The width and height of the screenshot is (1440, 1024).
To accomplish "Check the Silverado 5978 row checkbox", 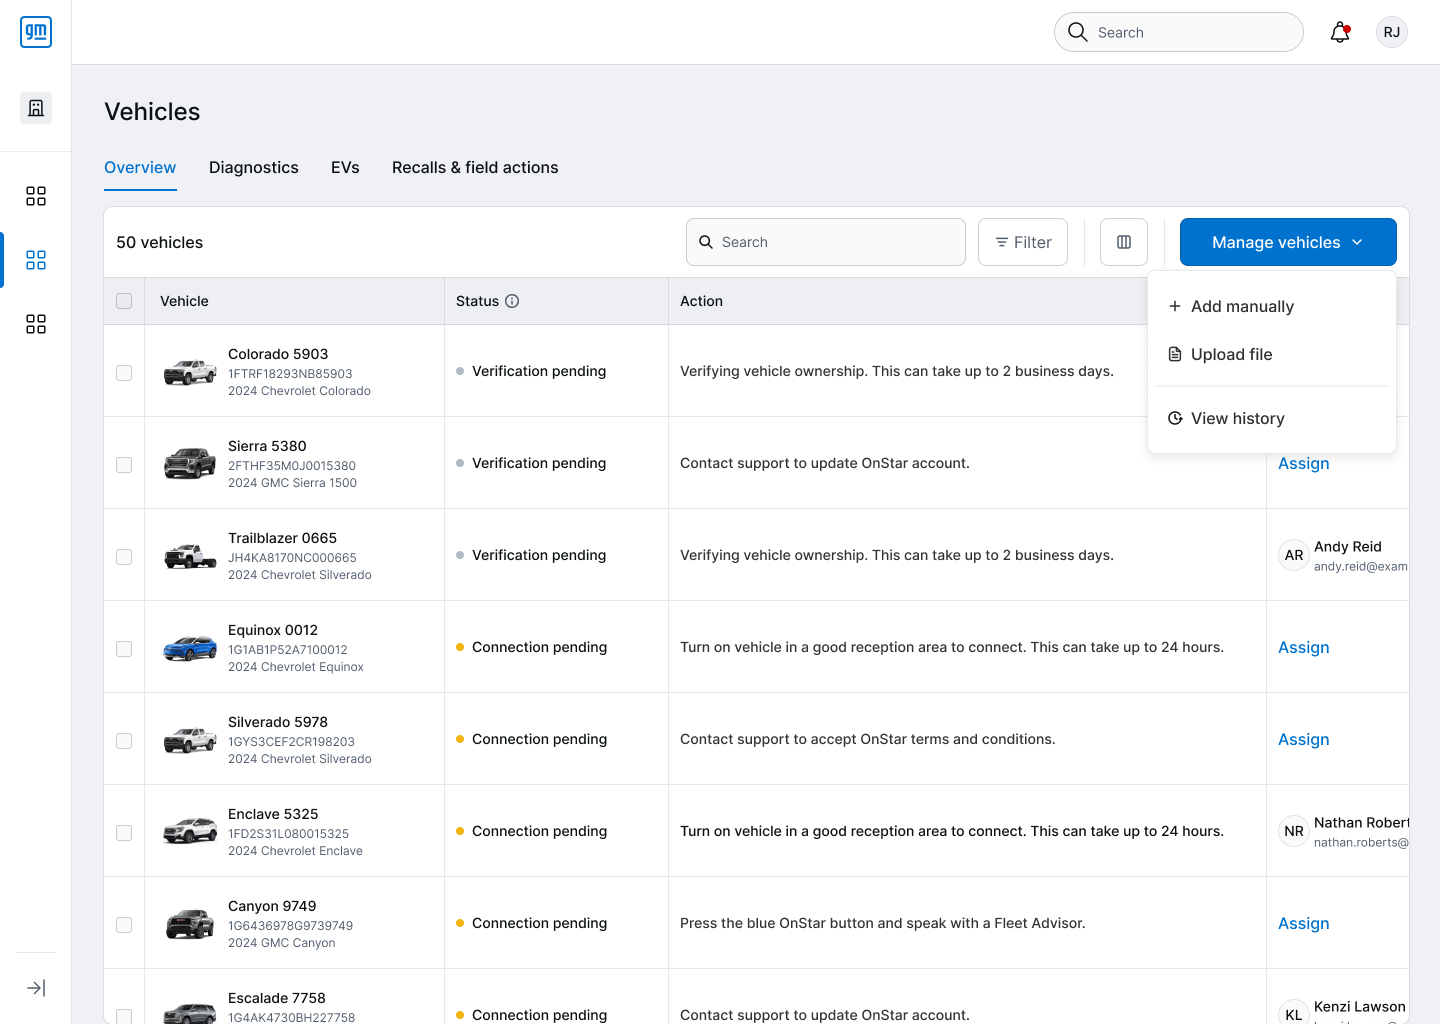I will 124,741.
